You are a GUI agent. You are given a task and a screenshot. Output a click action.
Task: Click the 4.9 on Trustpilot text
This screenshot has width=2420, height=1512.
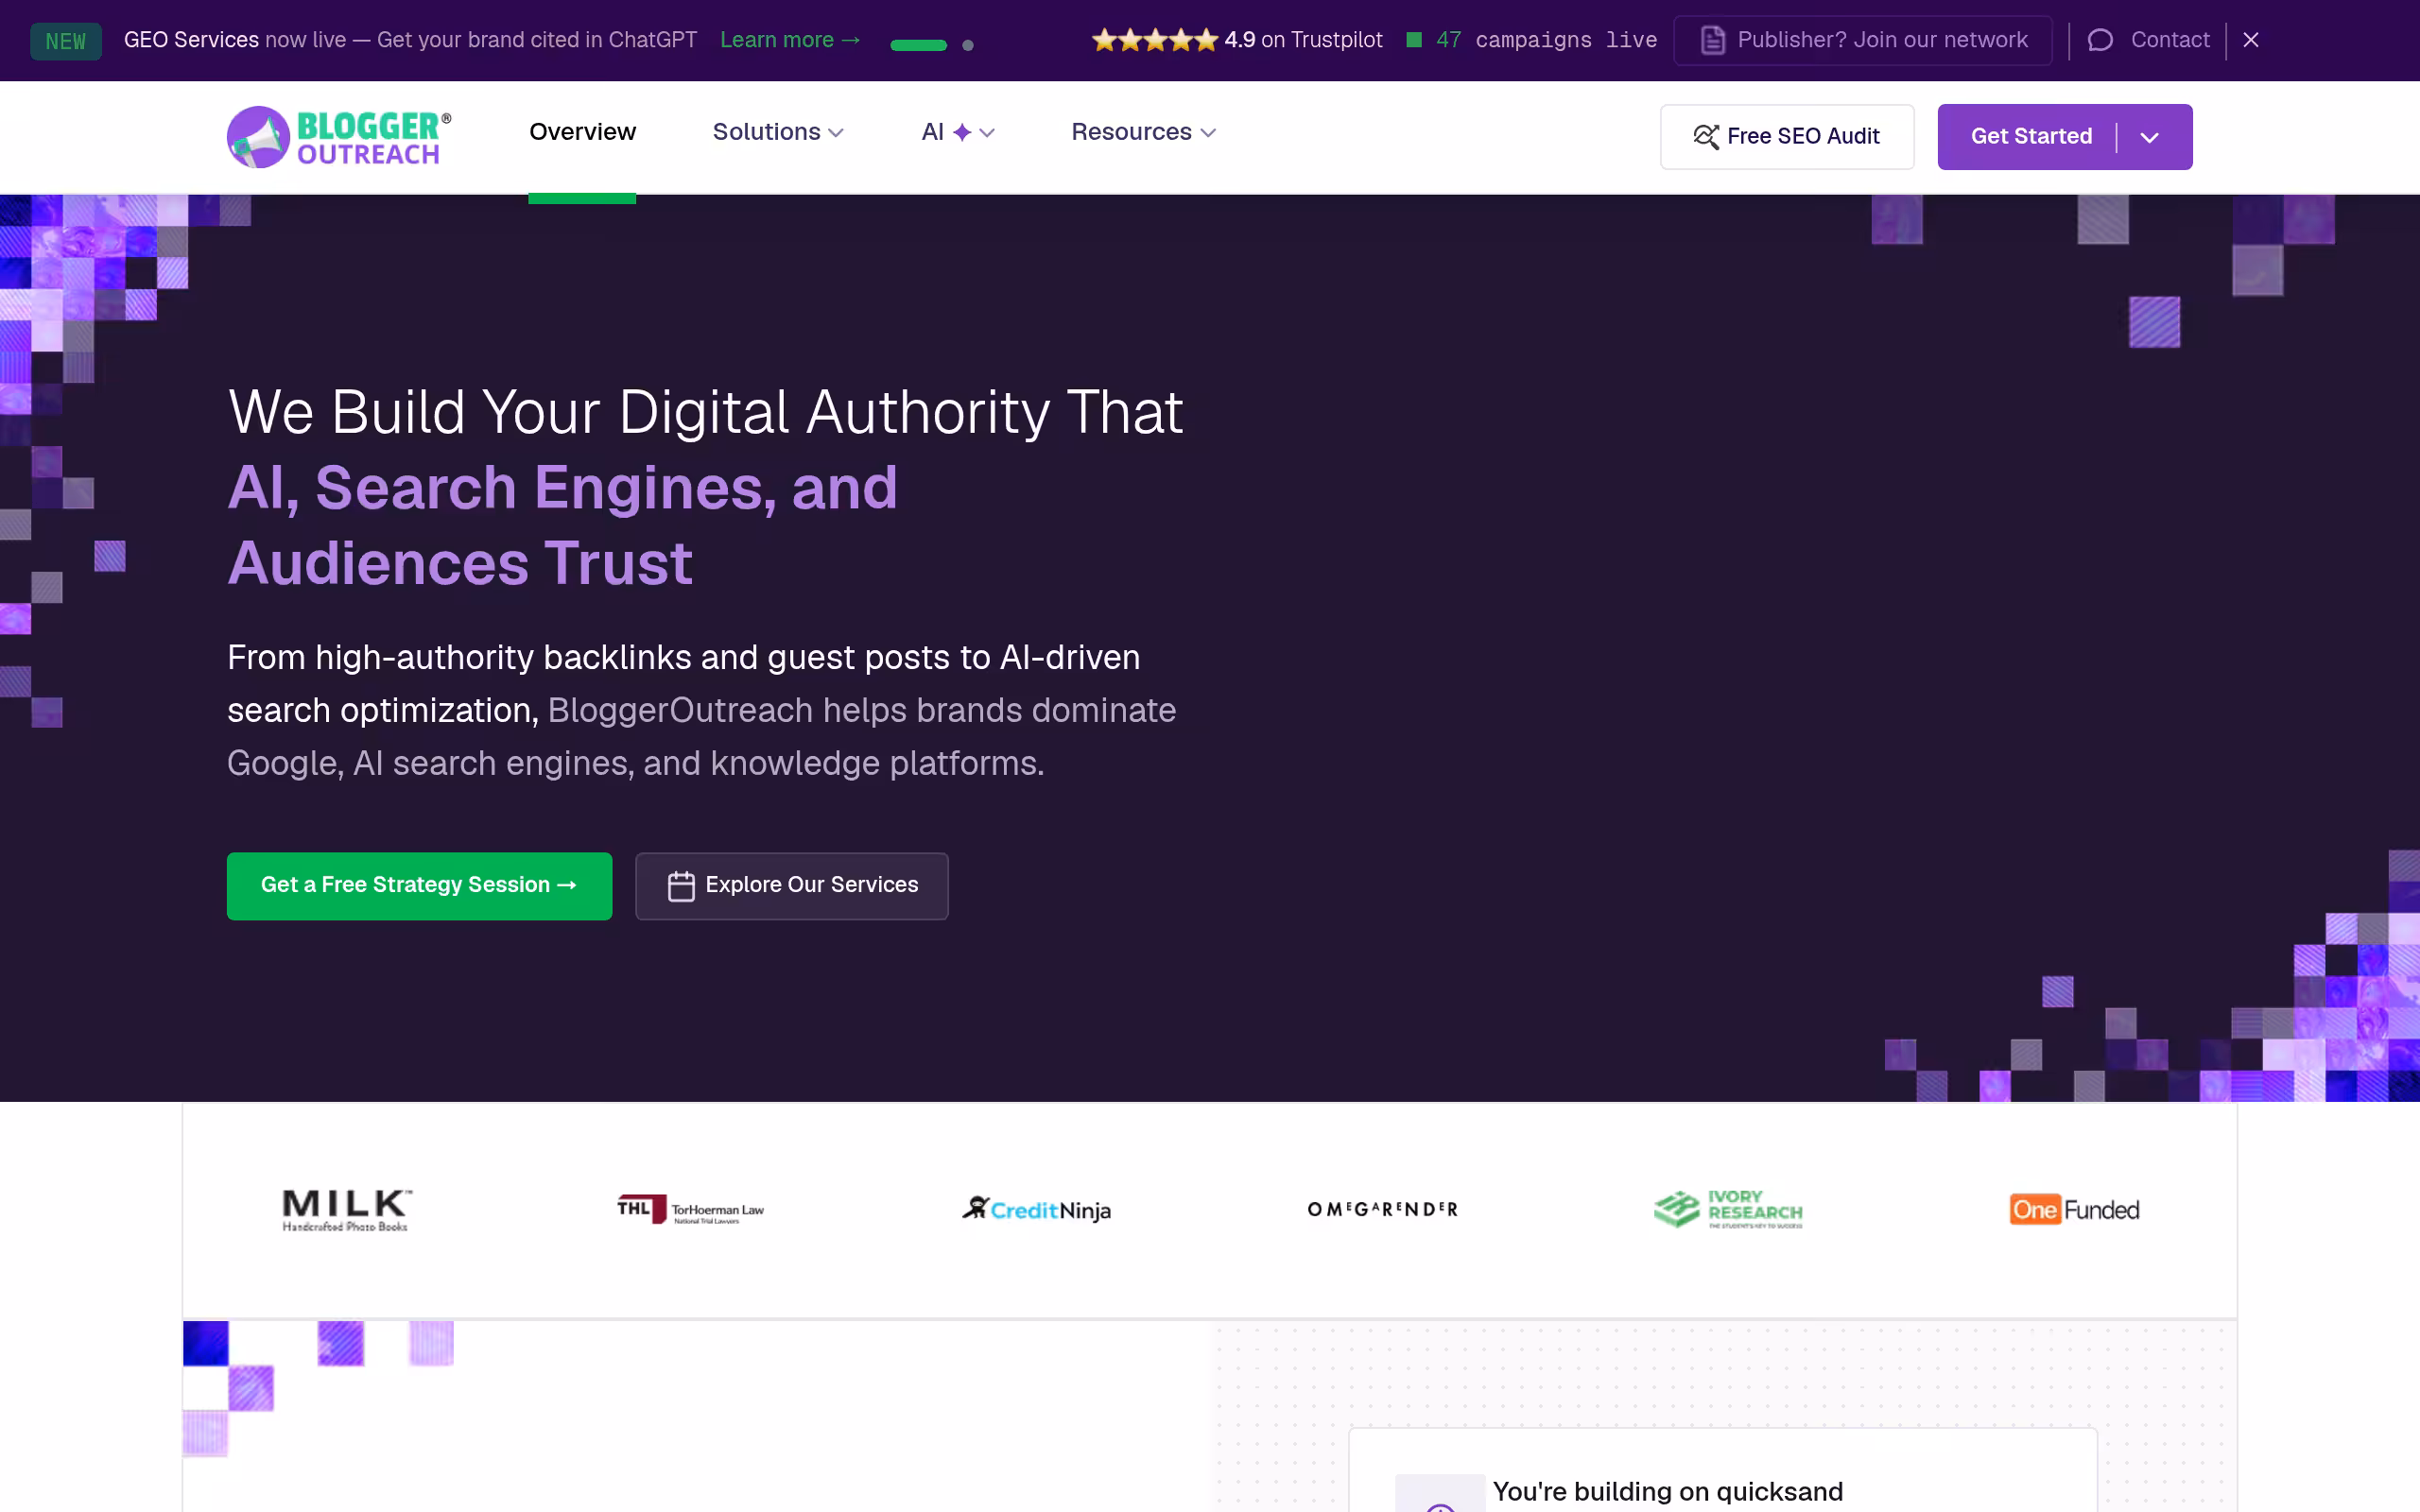[1303, 40]
